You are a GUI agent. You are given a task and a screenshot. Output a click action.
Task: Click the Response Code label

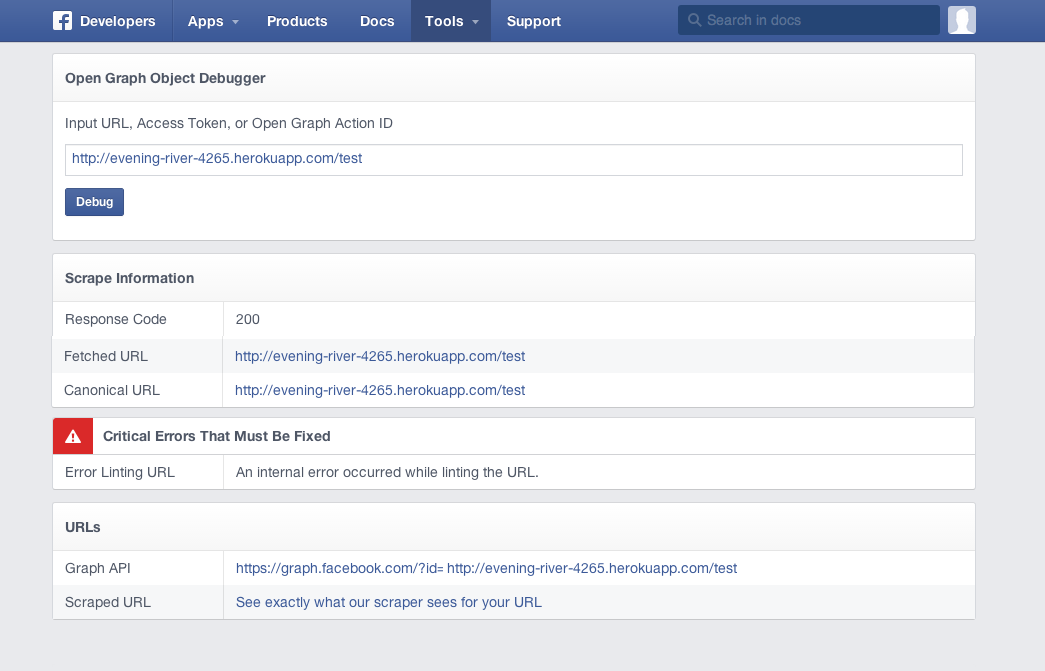click(115, 319)
